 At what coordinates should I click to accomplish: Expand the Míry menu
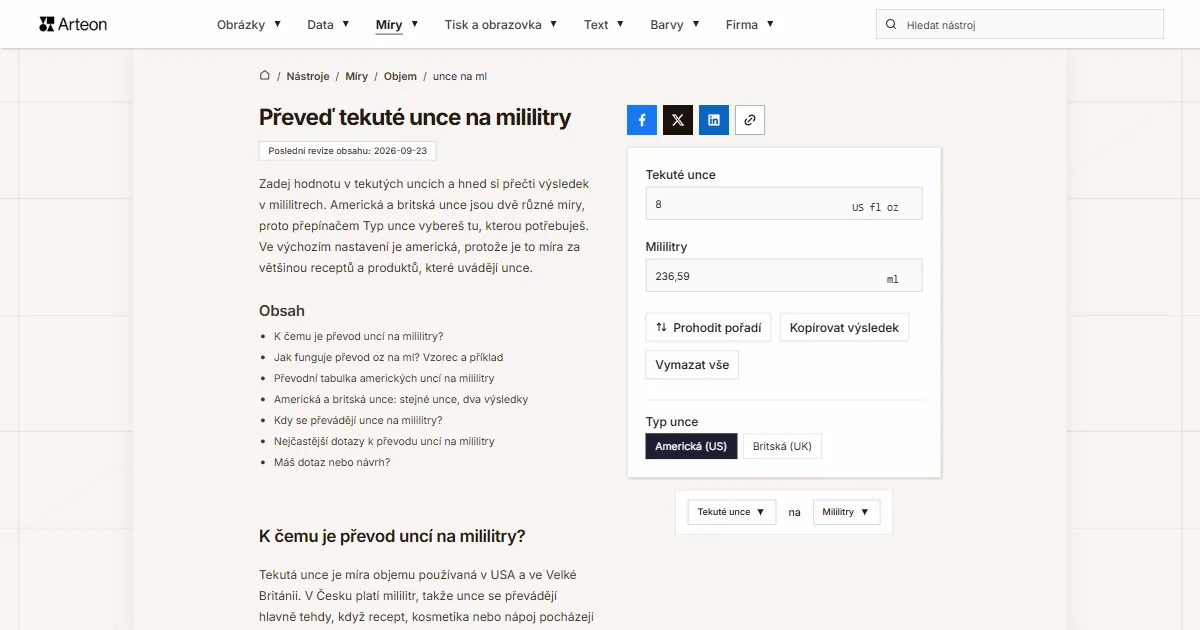click(x=397, y=24)
